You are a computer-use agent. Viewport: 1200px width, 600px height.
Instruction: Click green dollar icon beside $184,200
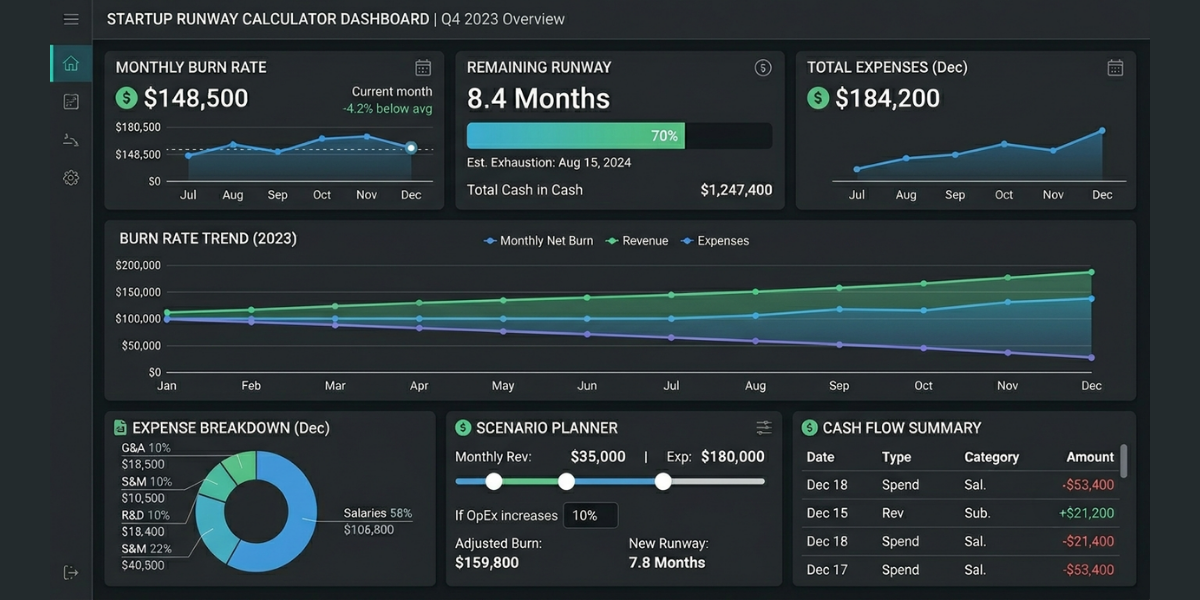tap(818, 98)
